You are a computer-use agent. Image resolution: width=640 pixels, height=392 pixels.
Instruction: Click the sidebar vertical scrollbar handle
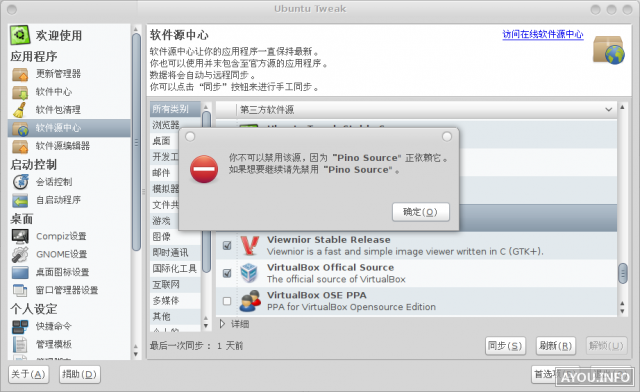(x=136, y=142)
